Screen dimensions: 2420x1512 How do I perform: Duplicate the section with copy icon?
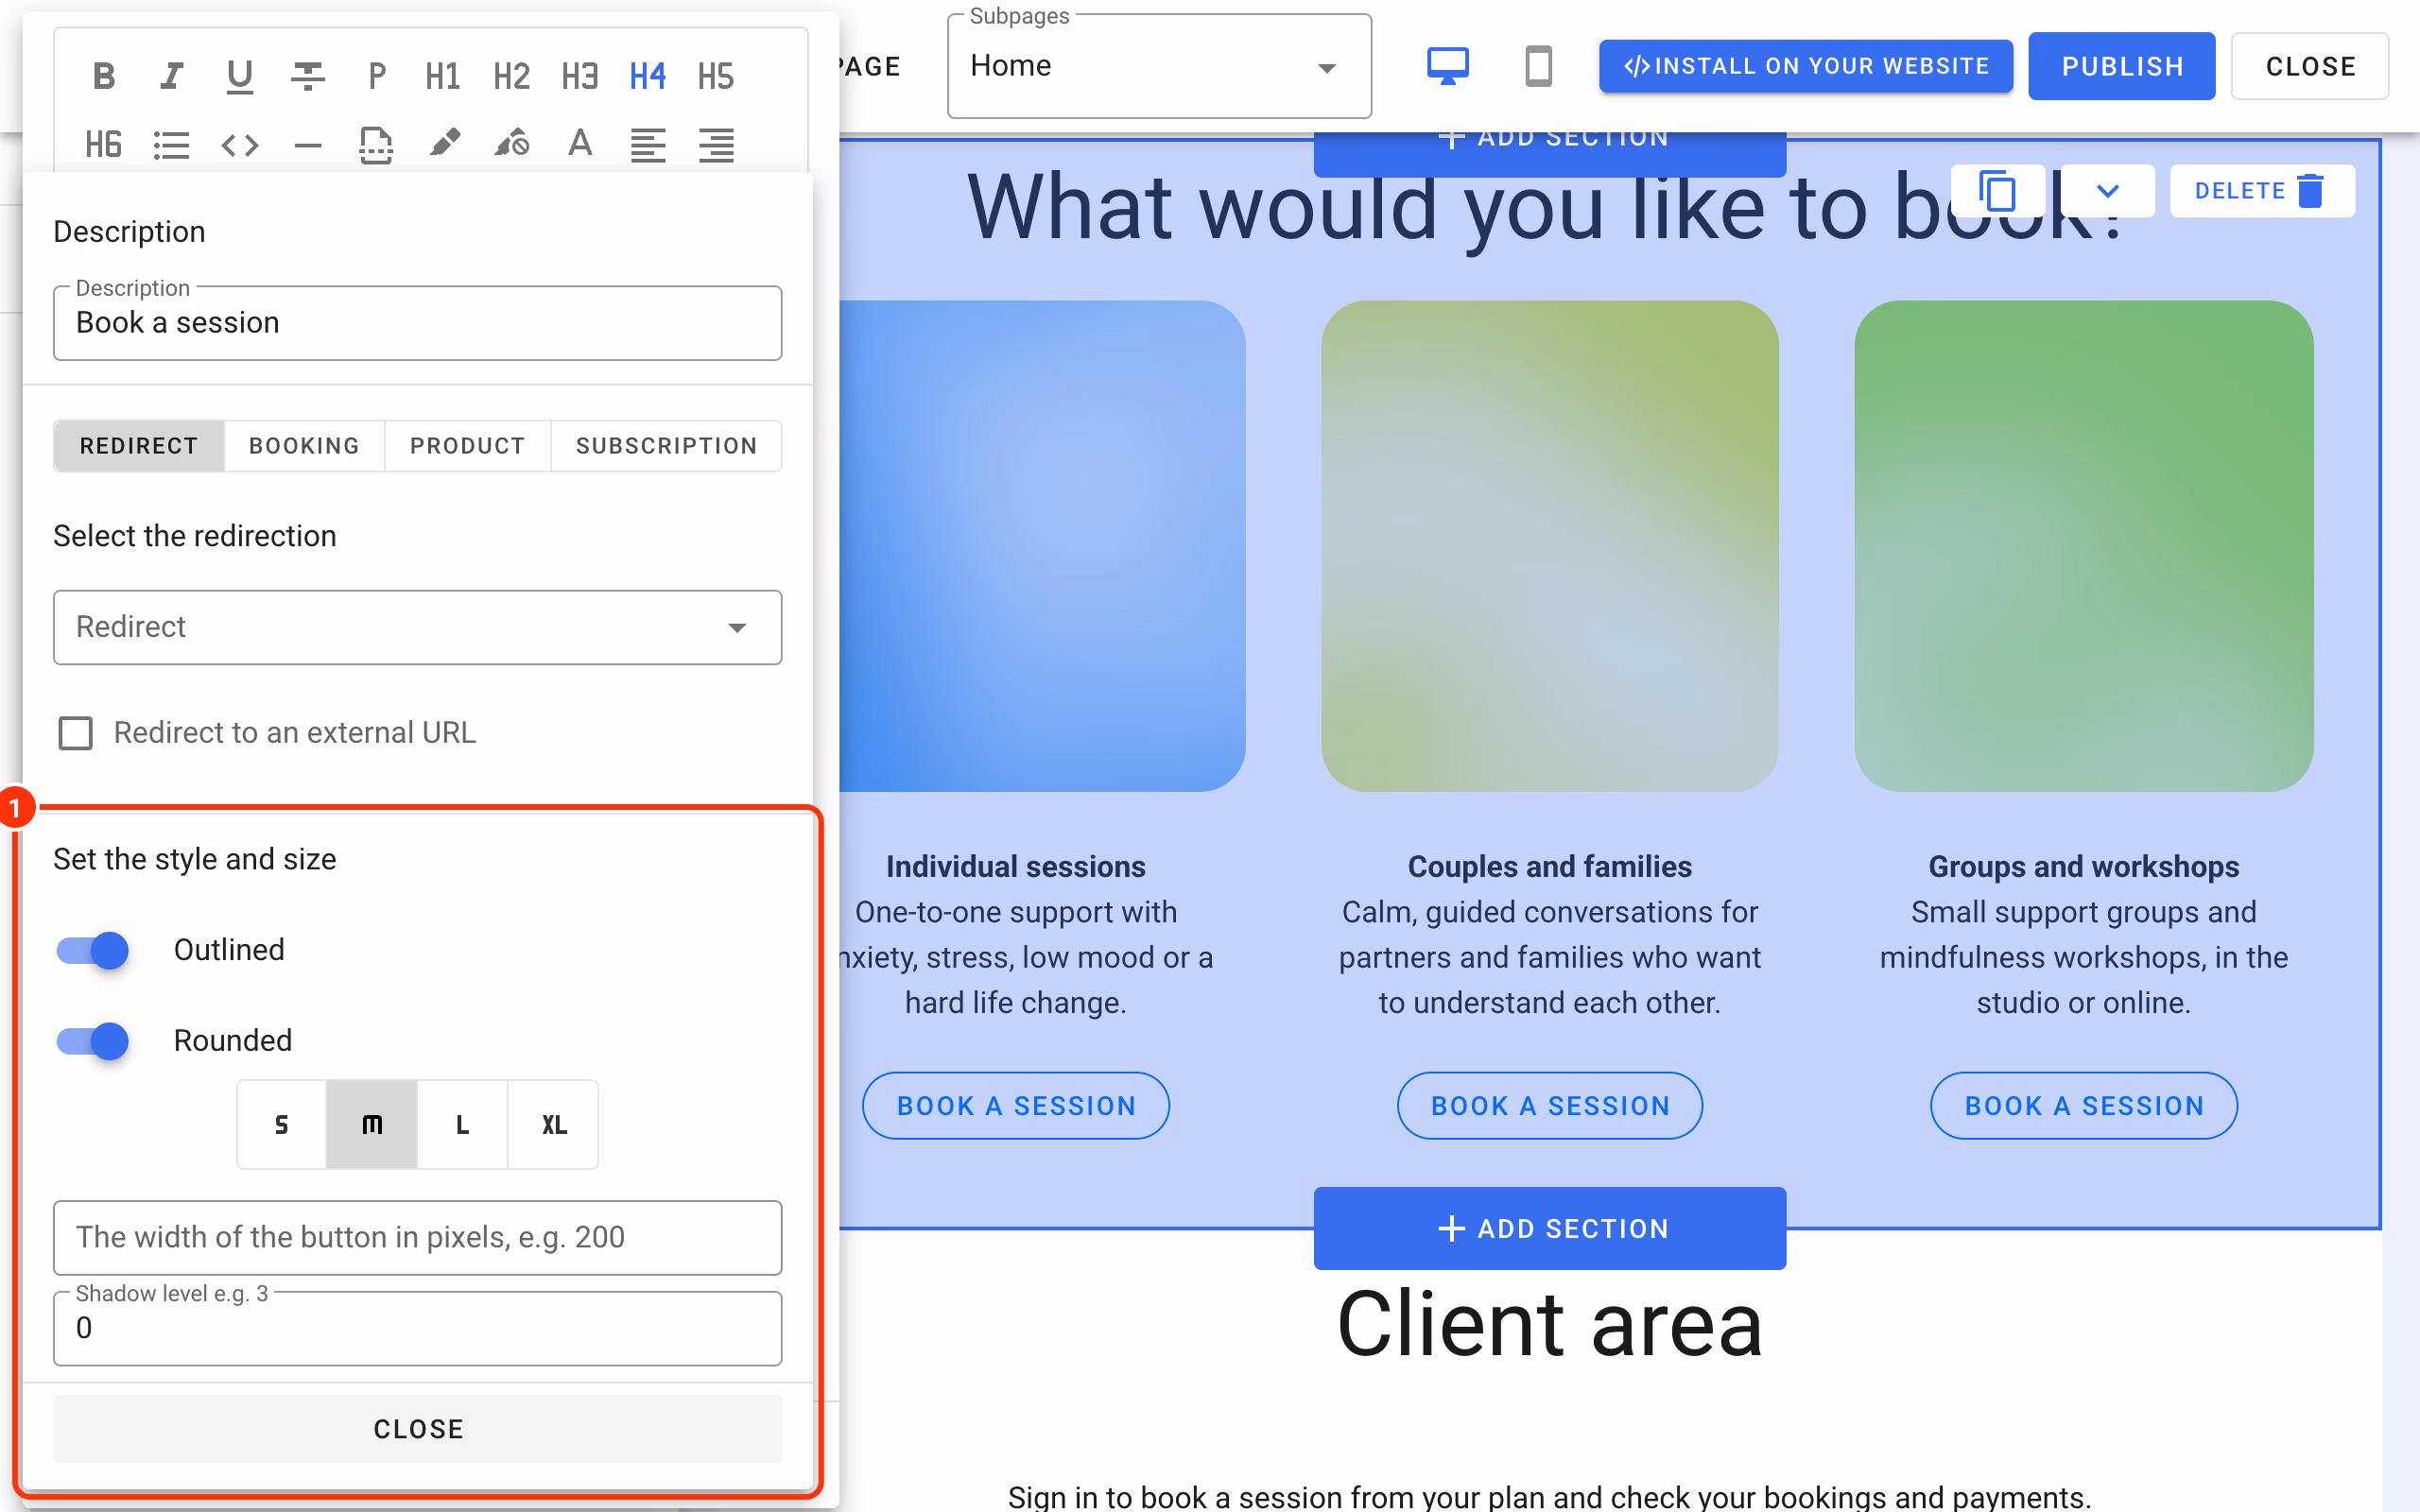[1997, 191]
